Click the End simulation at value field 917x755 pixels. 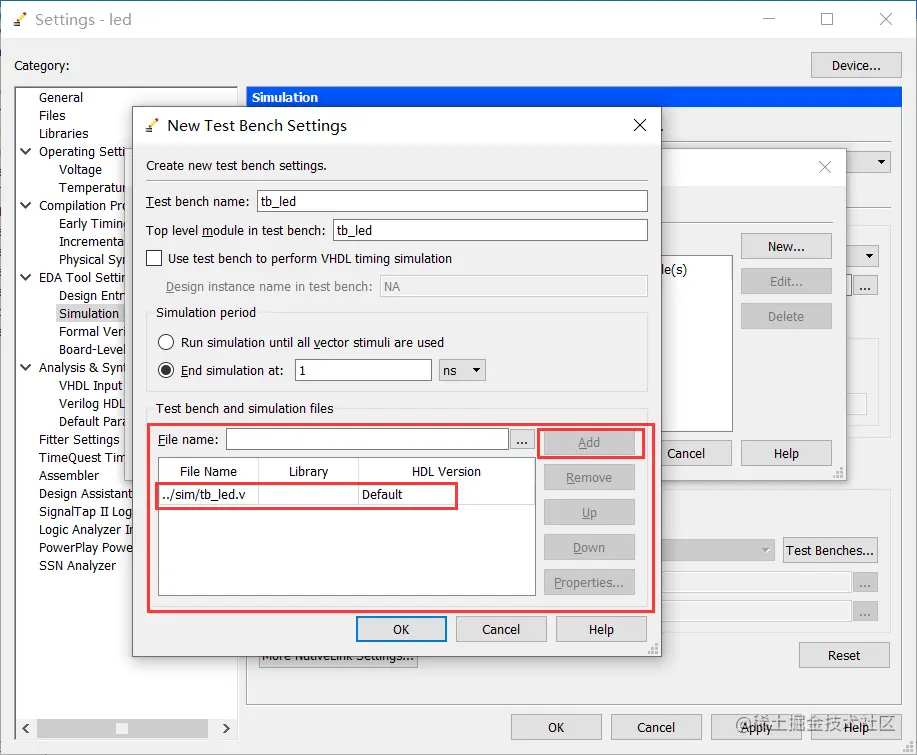pyautogui.click(x=363, y=370)
